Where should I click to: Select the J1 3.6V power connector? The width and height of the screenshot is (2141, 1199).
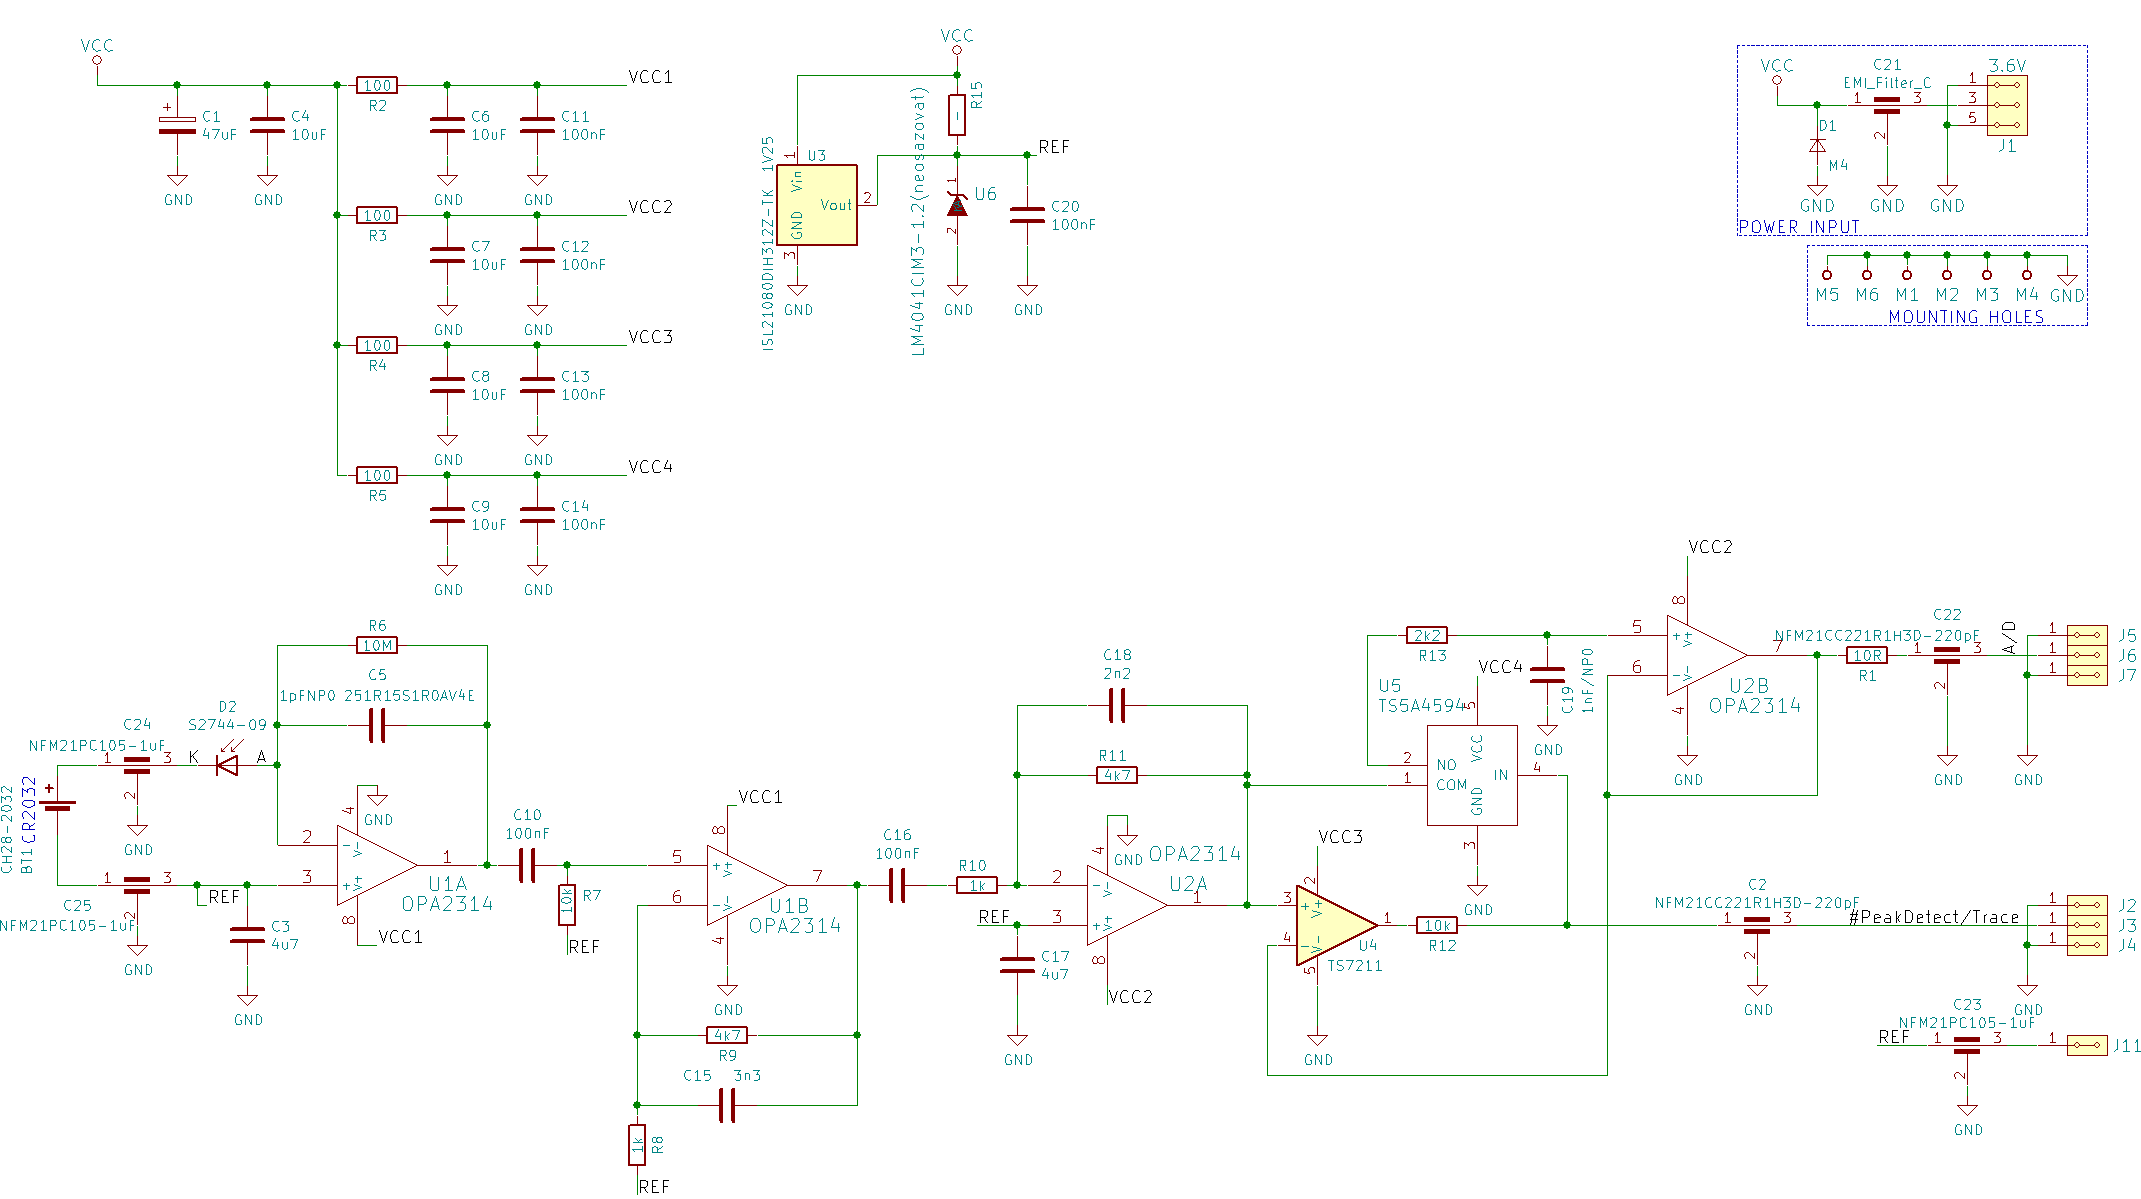point(2007,105)
